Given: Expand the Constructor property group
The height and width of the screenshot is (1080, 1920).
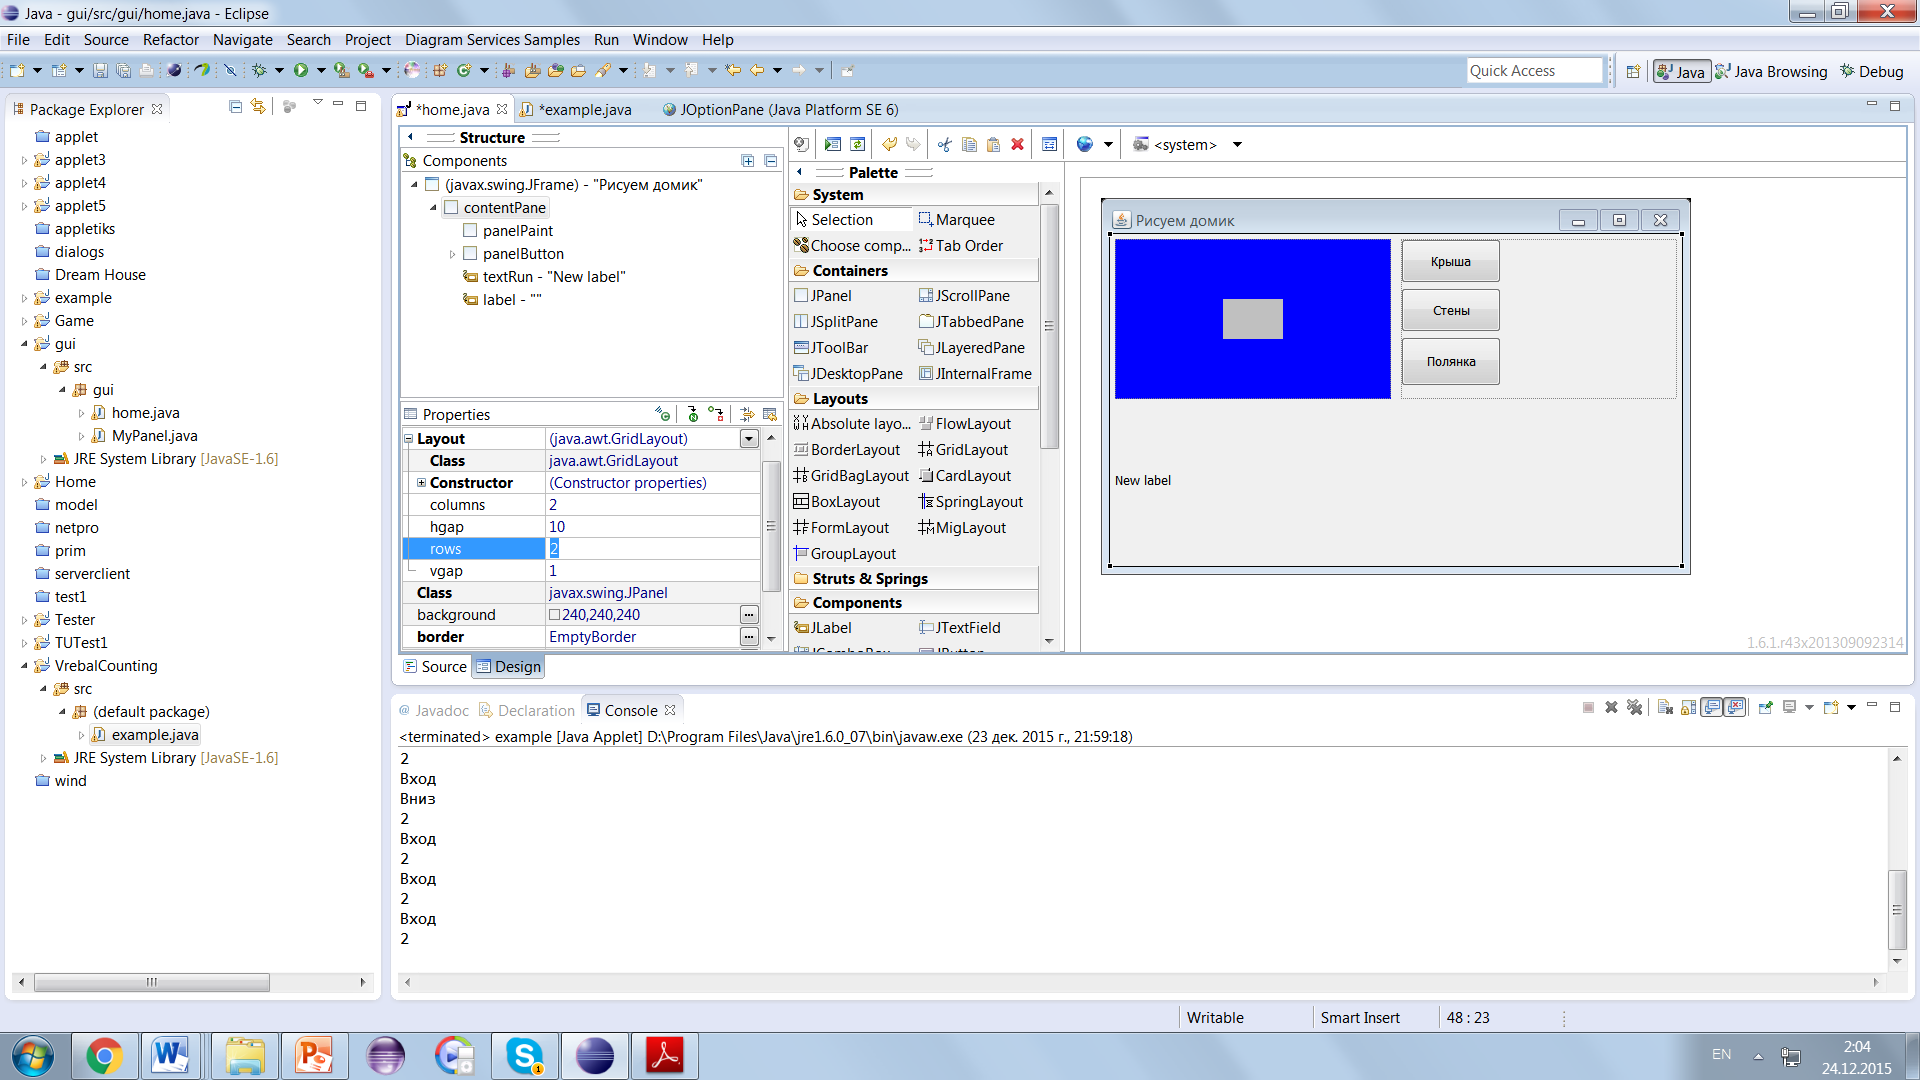Looking at the screenshot, I should pyautogui.click(x=421, y=483).
